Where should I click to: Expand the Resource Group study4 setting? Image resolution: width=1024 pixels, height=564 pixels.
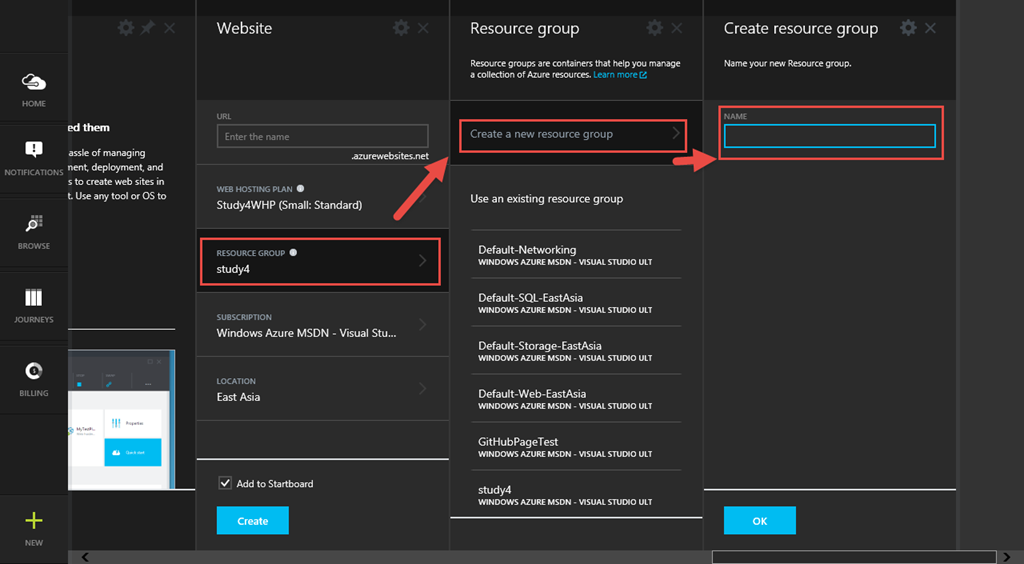(320, 261)
